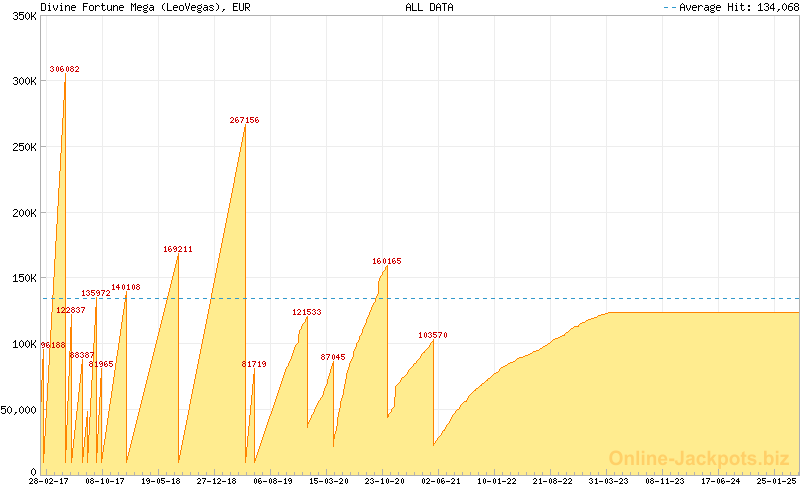Click the 306082 peak value label
The height and width of the screenshot is (490, 800).
[x=65, y=69]
